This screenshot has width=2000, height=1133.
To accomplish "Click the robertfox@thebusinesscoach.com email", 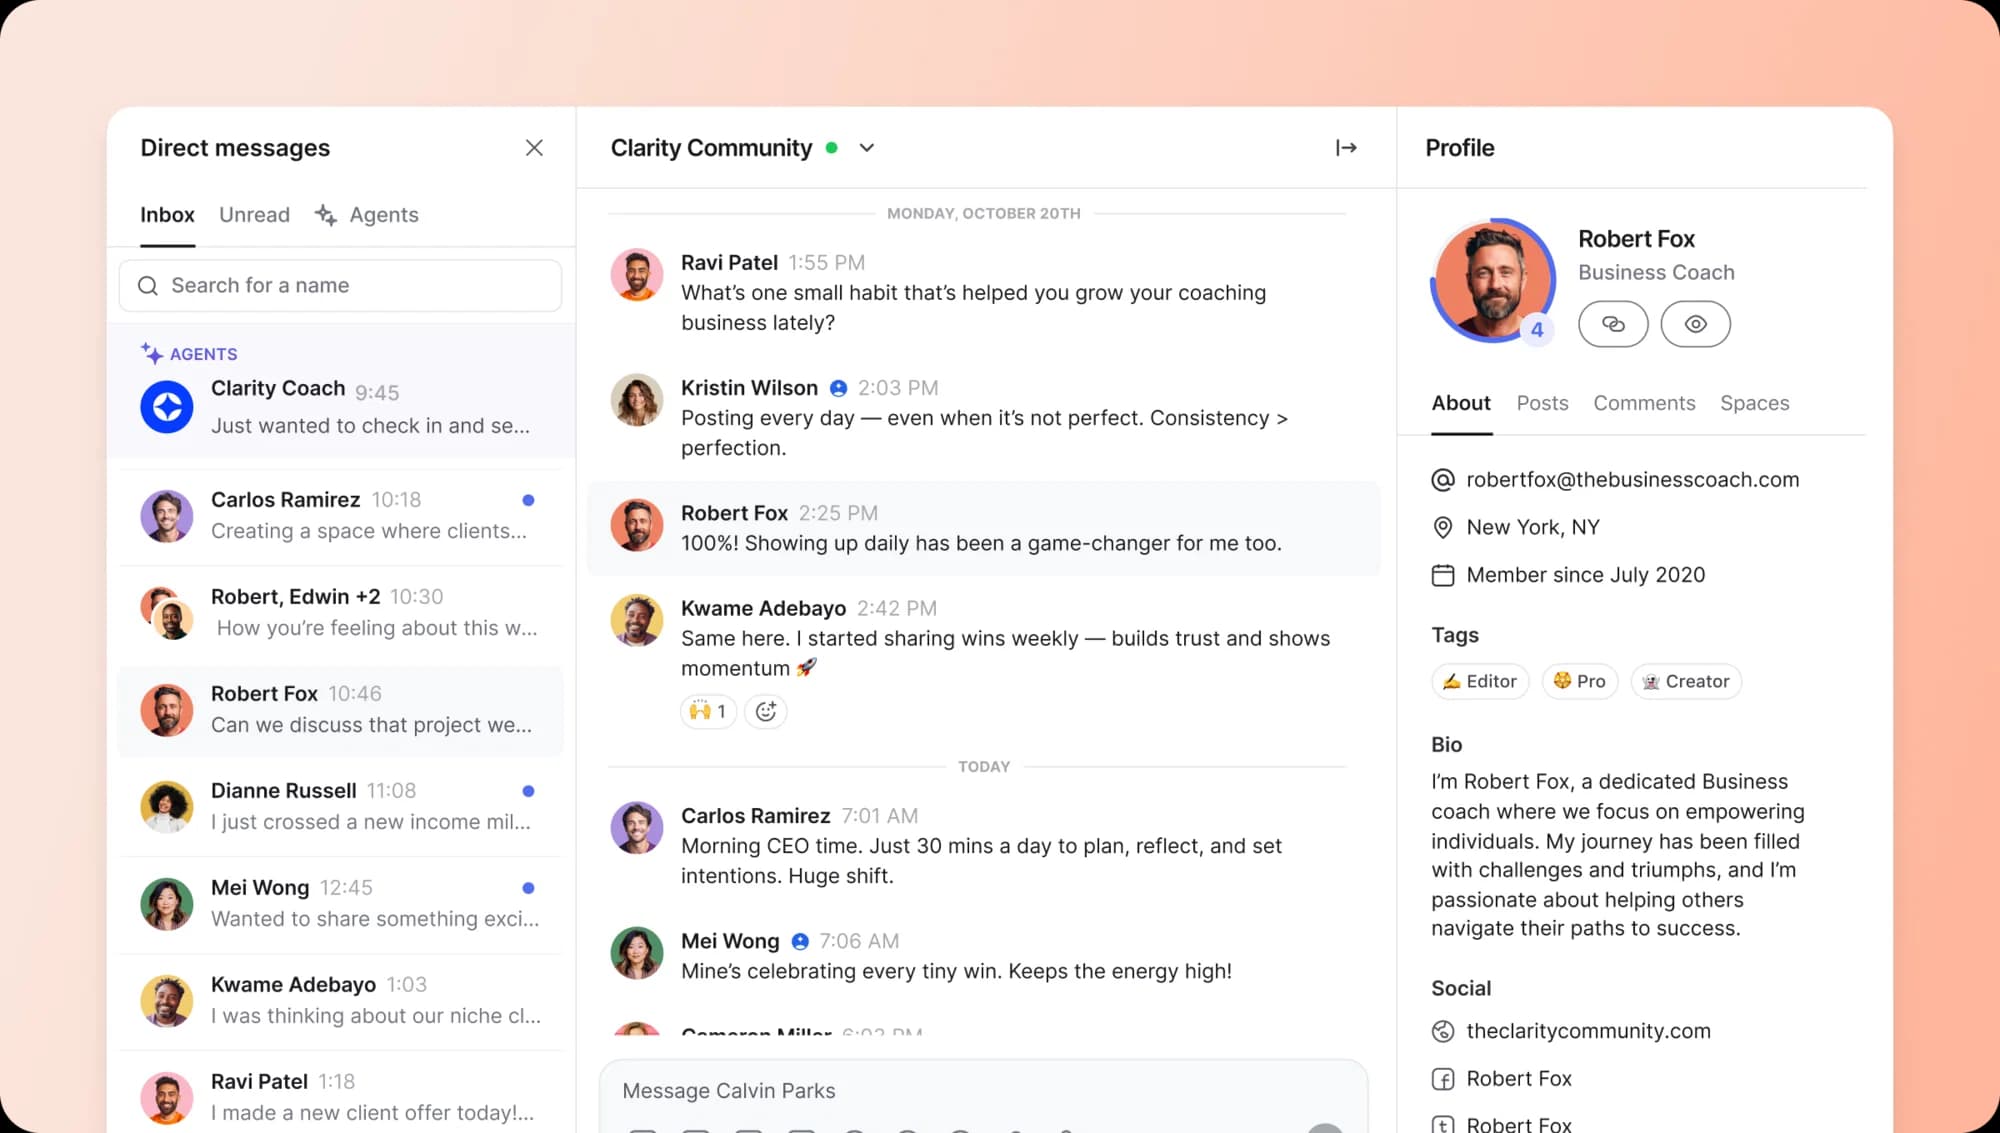I will [1632, 480].
